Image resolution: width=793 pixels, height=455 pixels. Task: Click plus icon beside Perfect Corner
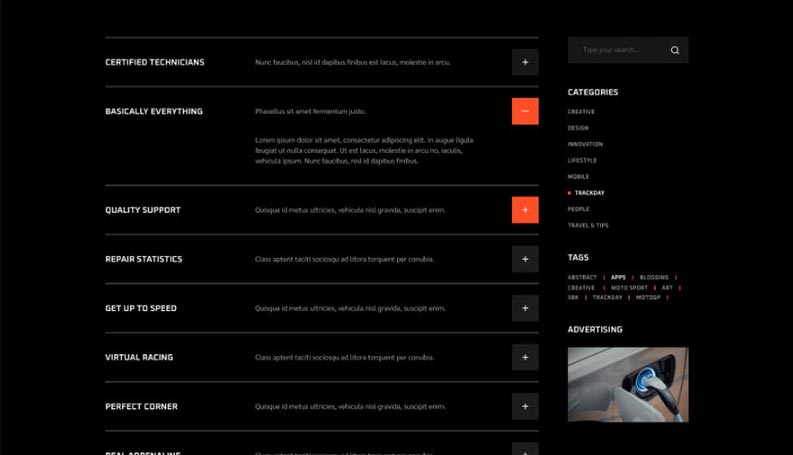pos(525,406)
